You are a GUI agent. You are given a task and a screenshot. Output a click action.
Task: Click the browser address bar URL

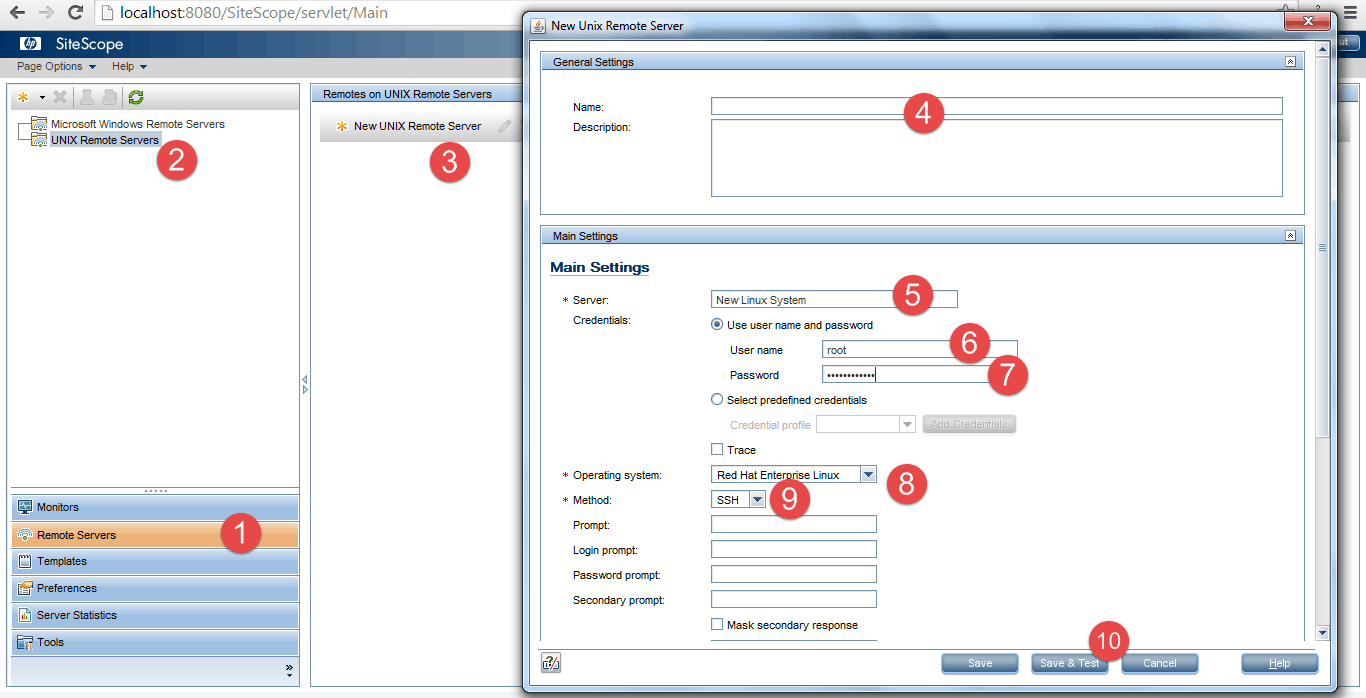(253, 13)
